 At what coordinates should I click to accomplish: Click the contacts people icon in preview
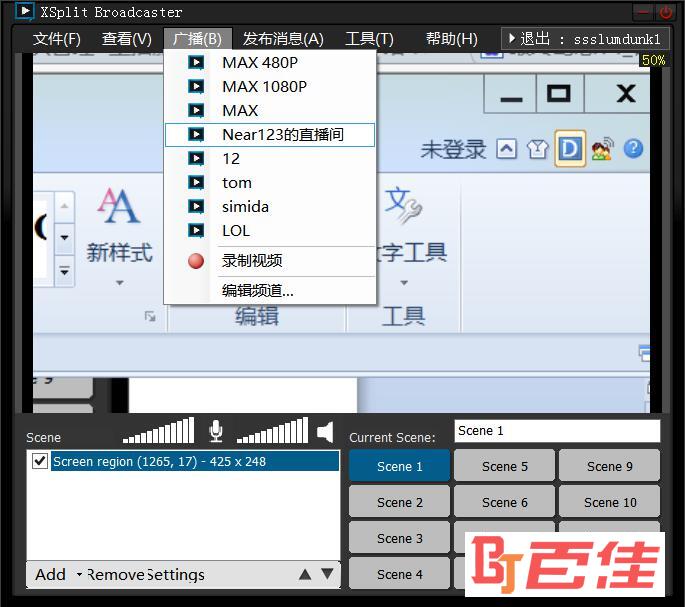(602, 149)
